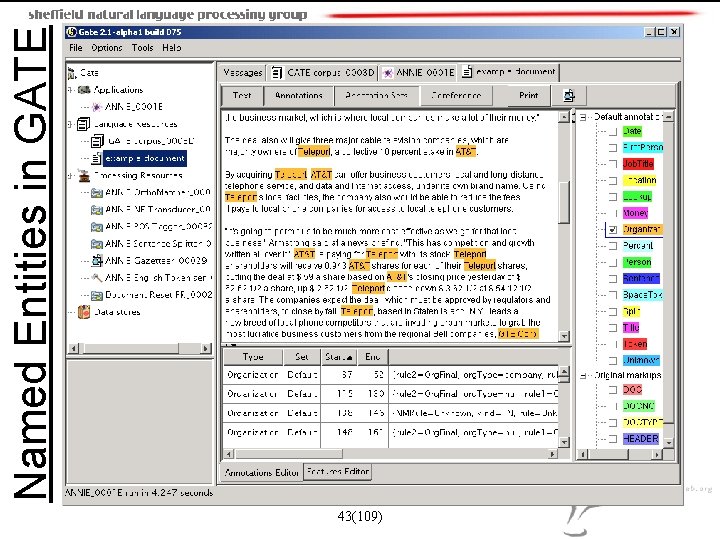The height and width of the screenshot is (540, 720).
Task: Open the Tools menu
Action: point(142,48)
